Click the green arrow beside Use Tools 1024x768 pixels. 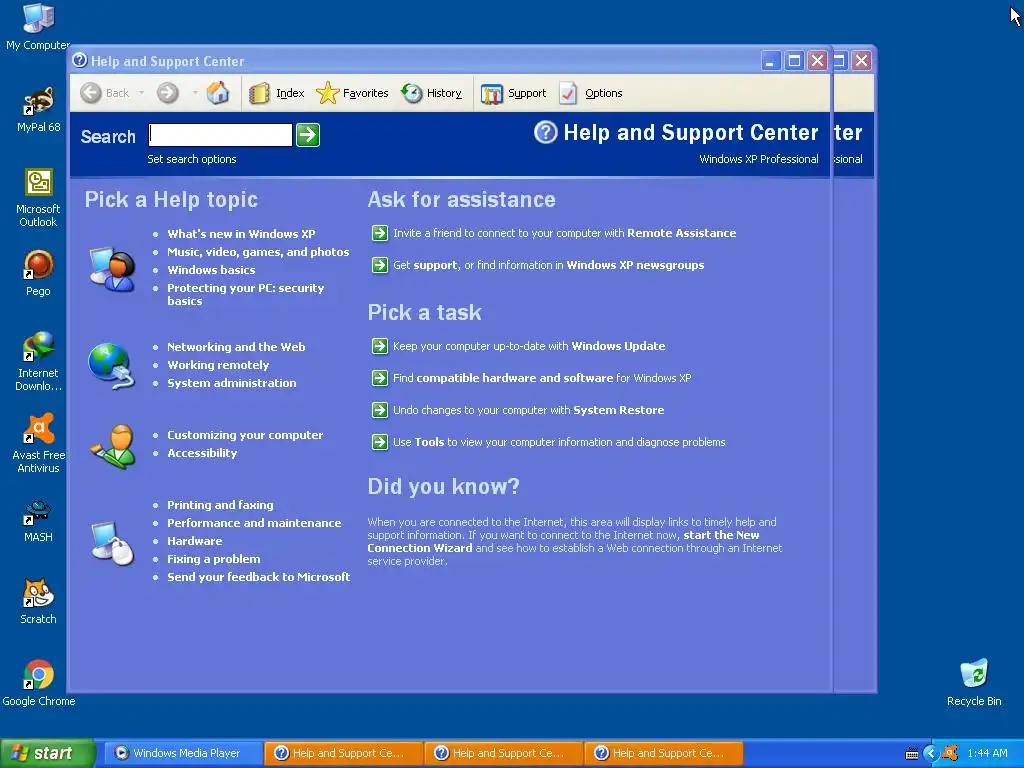tap(379, 442)
